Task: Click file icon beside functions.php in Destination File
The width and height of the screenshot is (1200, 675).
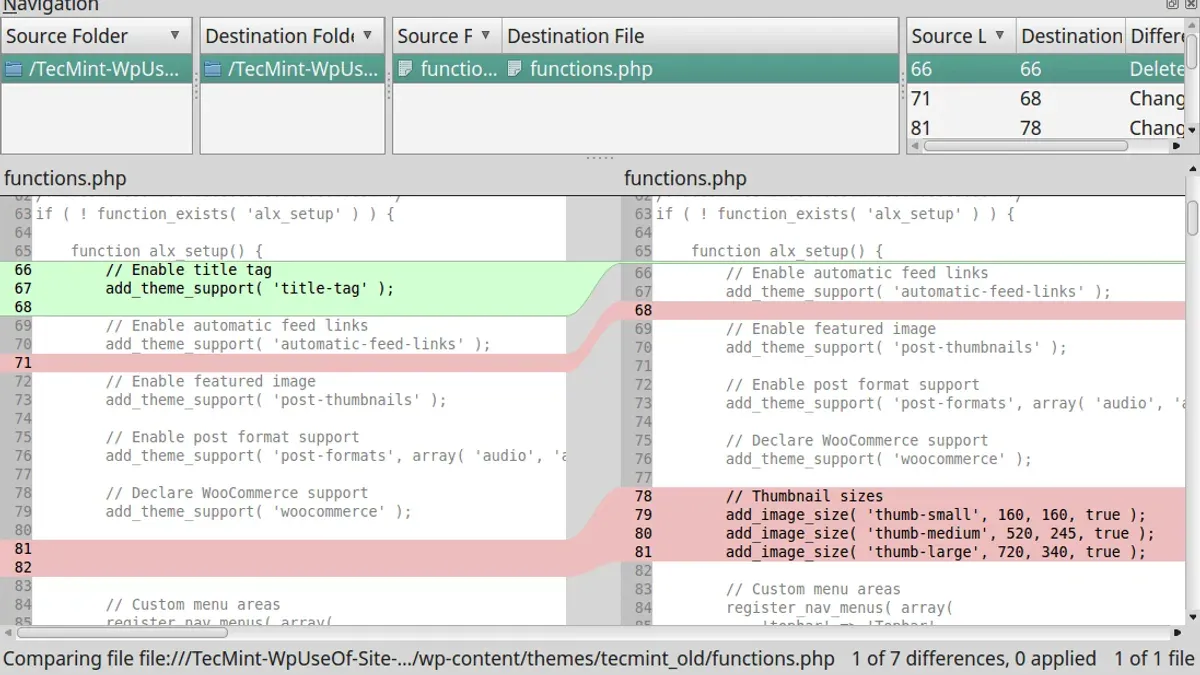Action: pos(514,69)
